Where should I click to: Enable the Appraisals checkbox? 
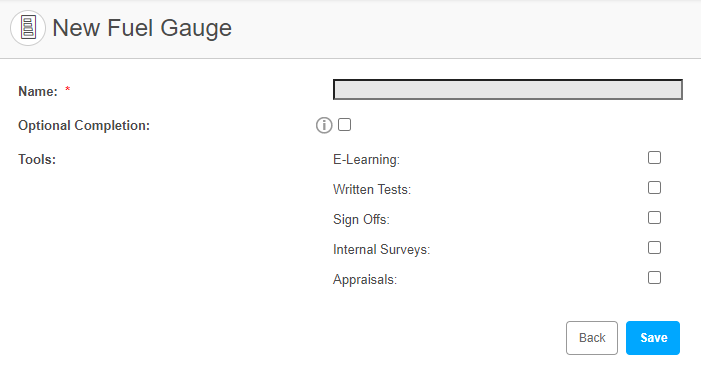coord(655,277)
